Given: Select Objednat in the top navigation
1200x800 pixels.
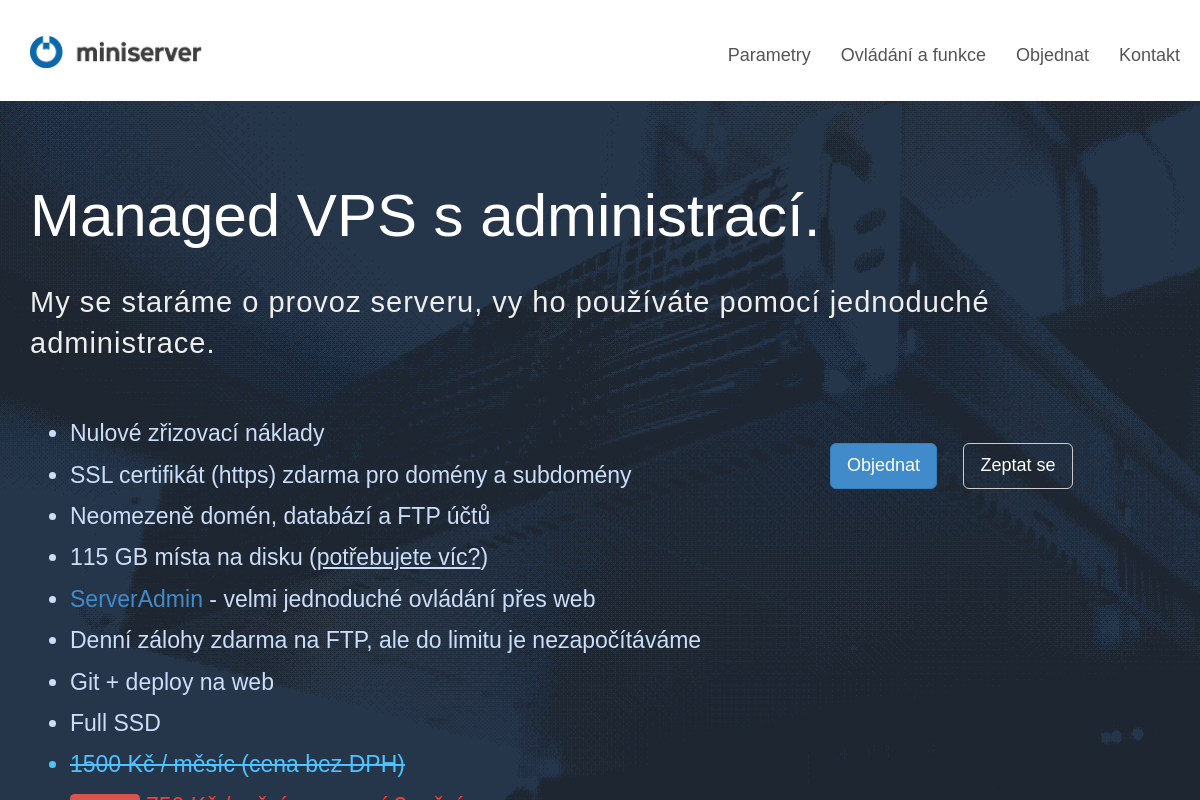Looking at the screenshot, I should pos(1052,55).
